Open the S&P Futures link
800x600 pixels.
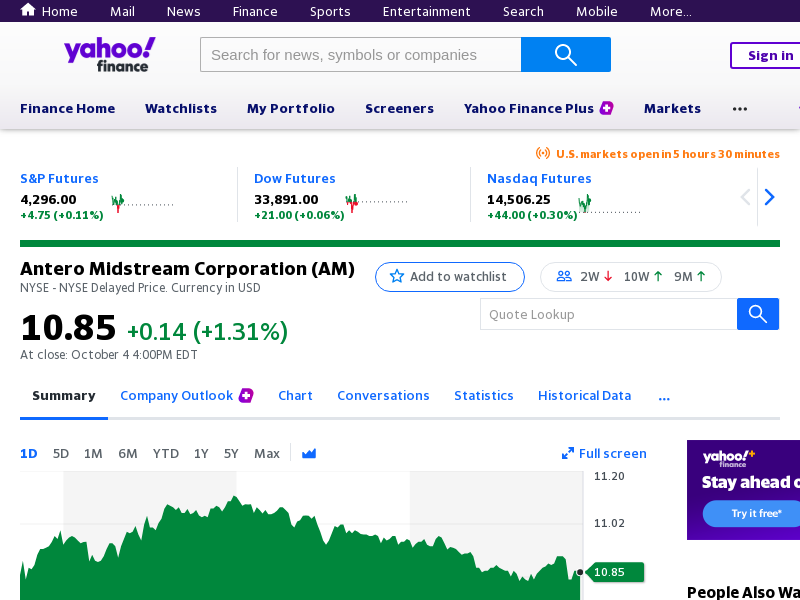pos(59,179)
